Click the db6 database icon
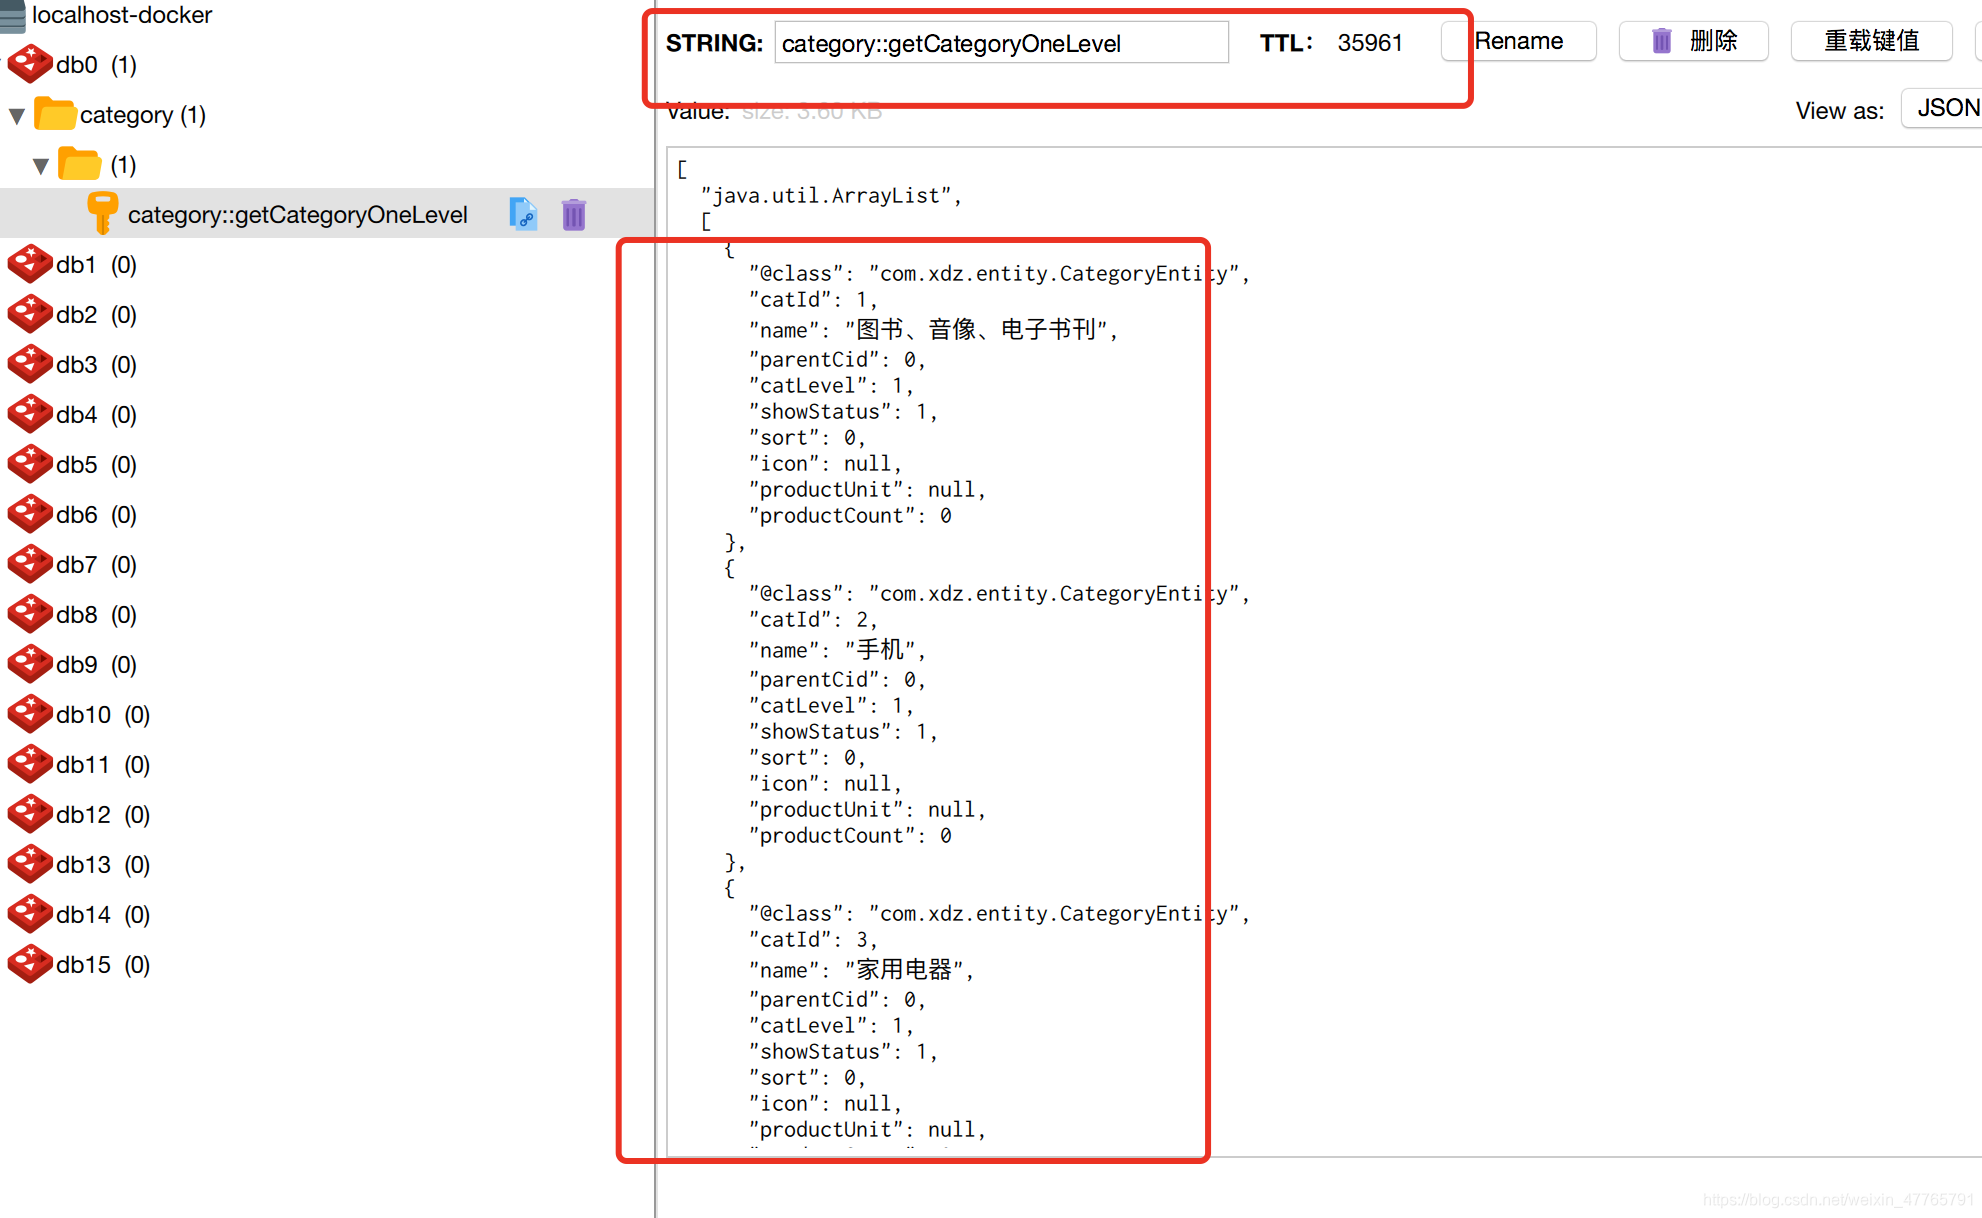Screen dimensions: 1982x1218 click(30, 514)
